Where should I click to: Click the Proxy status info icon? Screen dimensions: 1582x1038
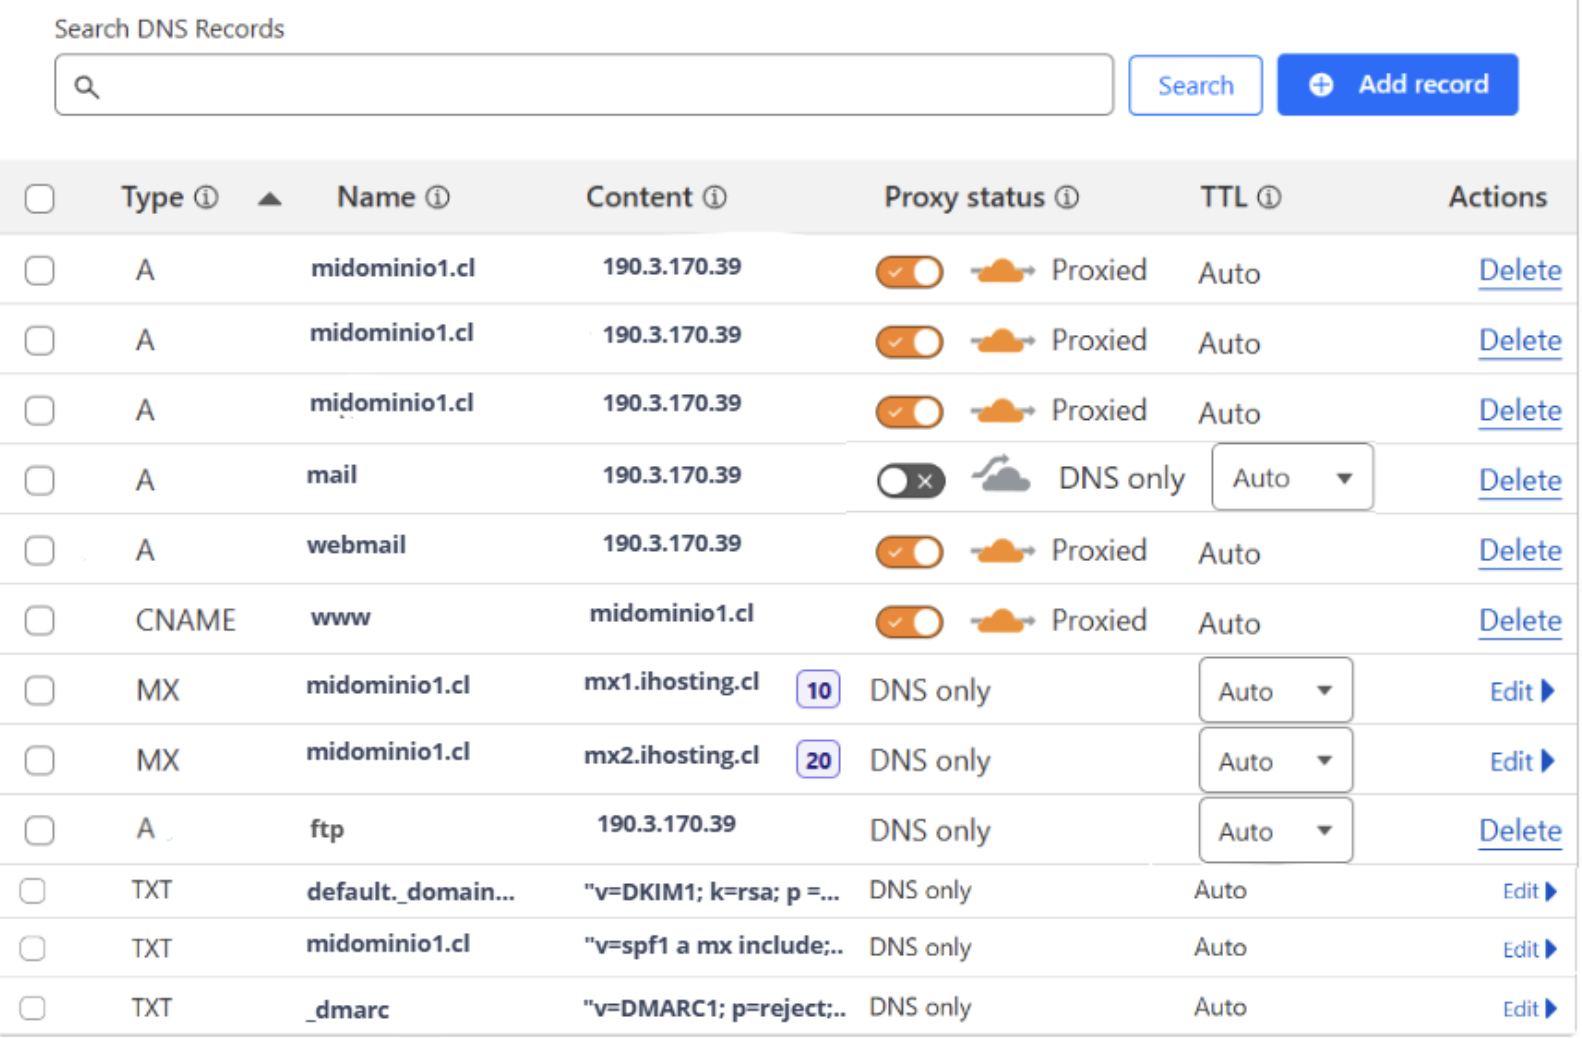click(1067, 197)
